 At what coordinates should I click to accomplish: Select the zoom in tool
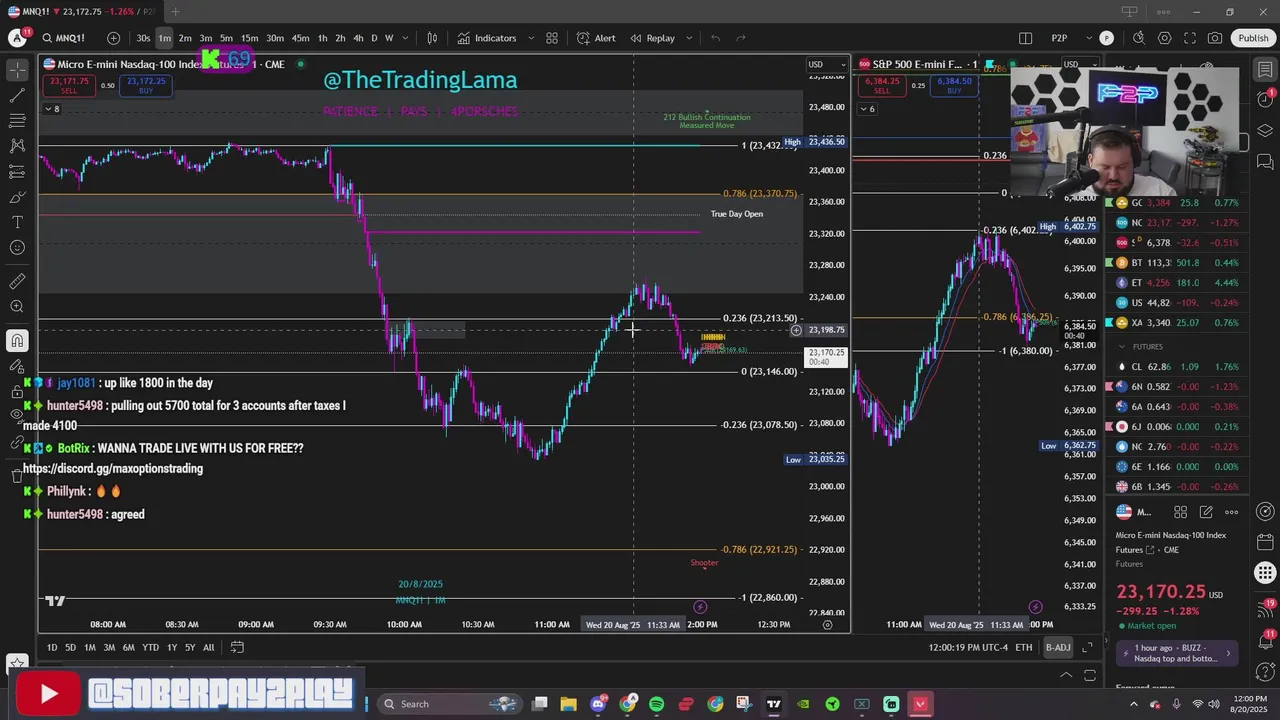pos(17,307)
